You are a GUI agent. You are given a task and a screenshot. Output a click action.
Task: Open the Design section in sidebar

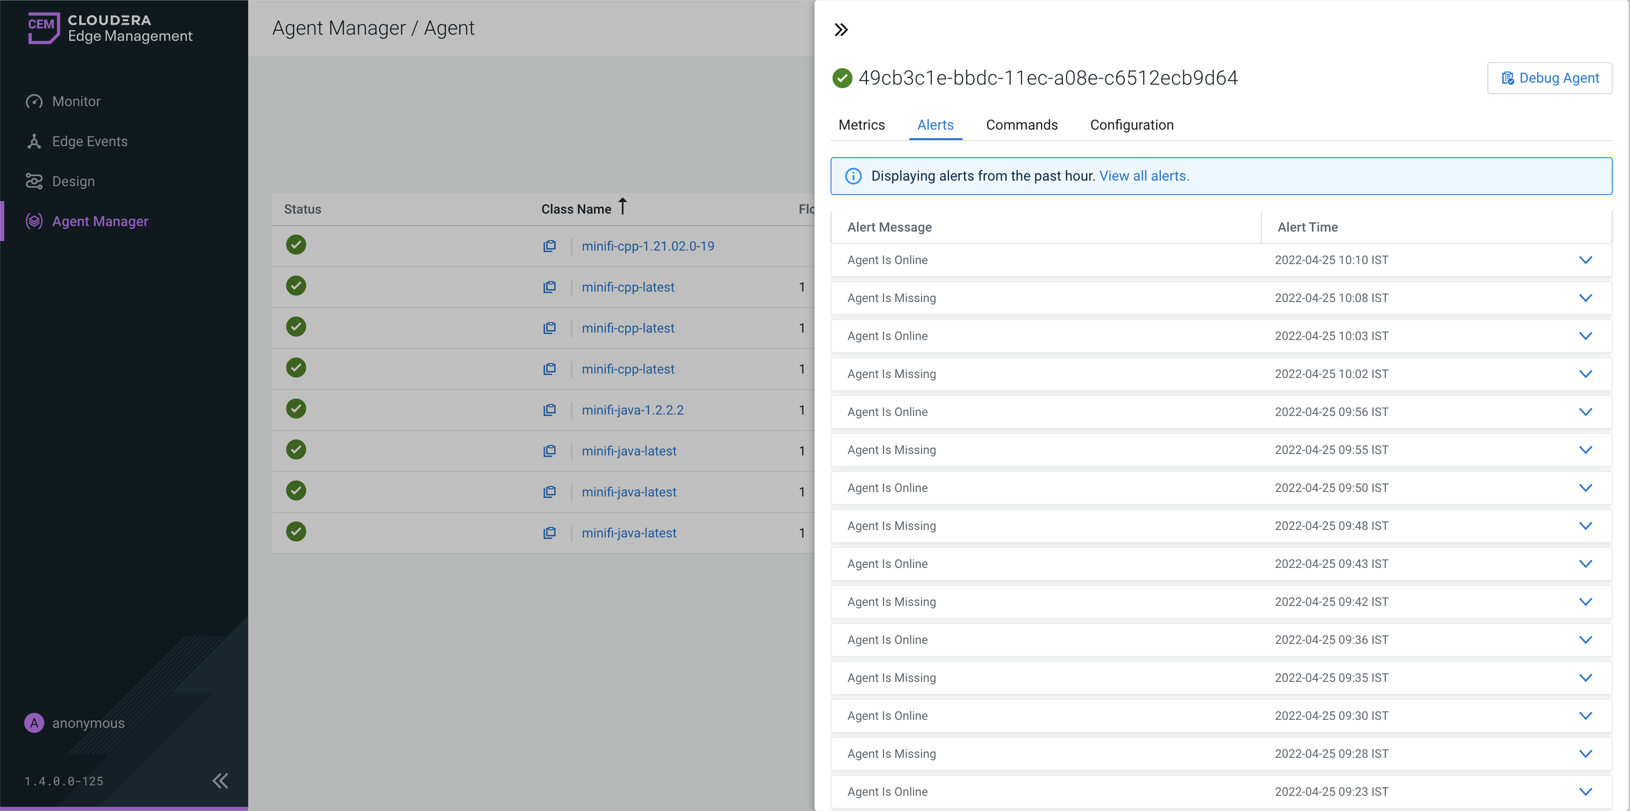(73, 181)
